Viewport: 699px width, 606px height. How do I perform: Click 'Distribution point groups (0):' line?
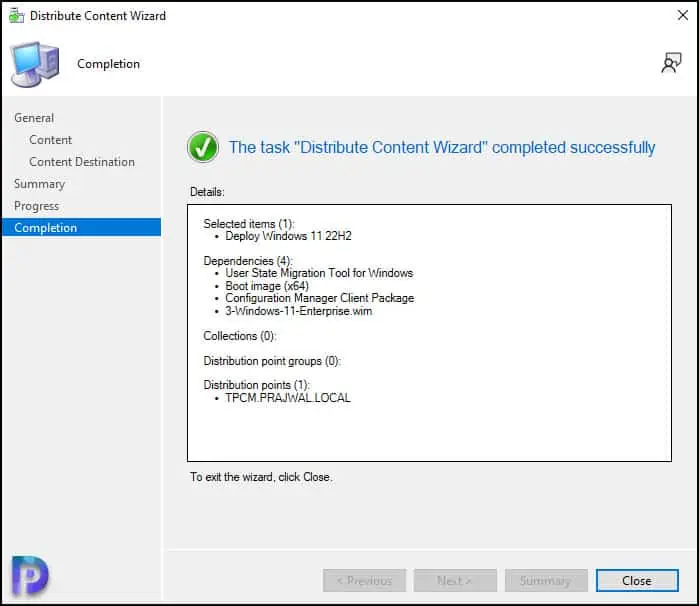(x=272, y=361)
